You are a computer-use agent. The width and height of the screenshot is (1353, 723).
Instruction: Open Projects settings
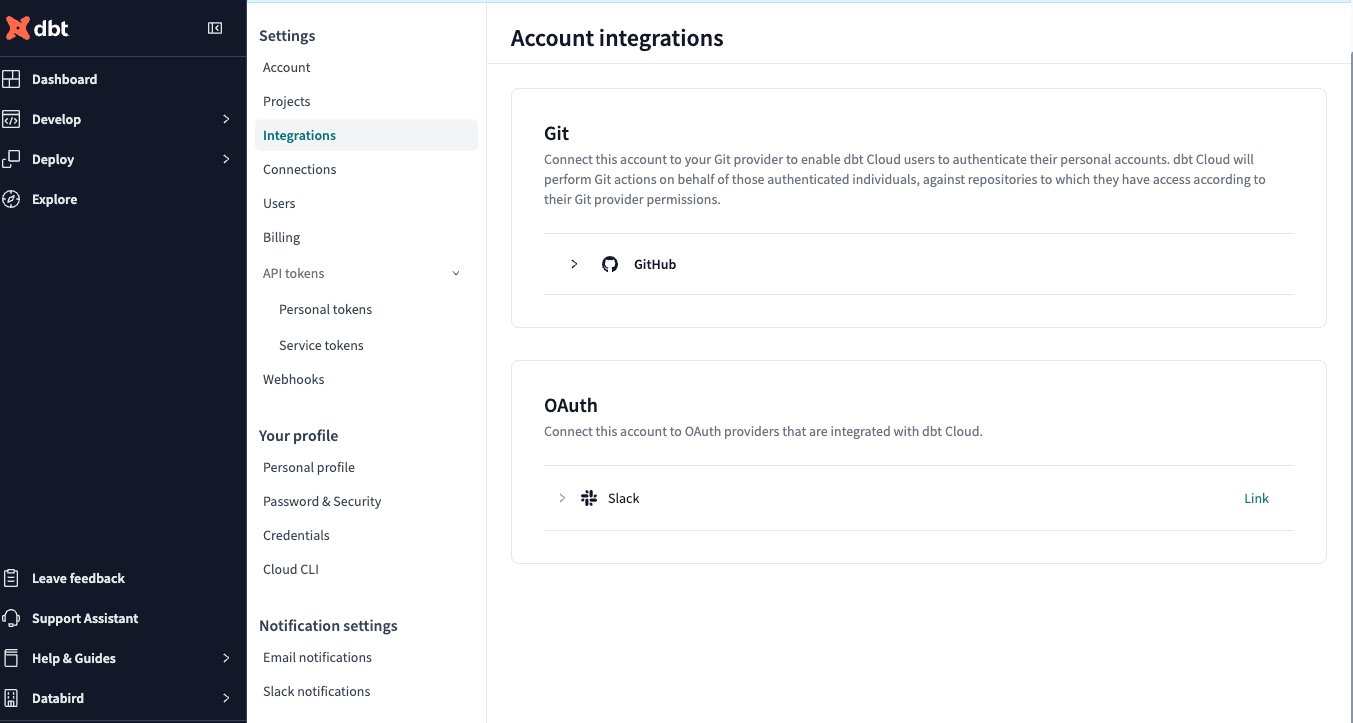pyautogui.click(x=287, y=101)
